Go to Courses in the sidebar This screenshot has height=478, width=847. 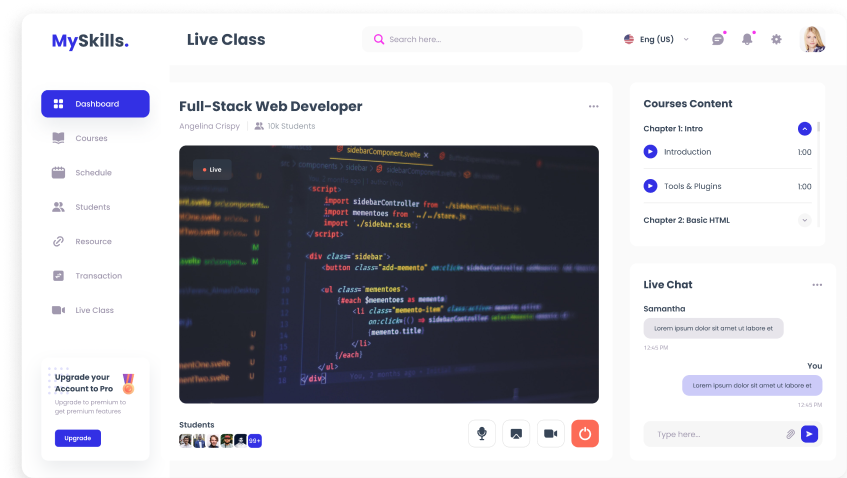click(91, 138)
